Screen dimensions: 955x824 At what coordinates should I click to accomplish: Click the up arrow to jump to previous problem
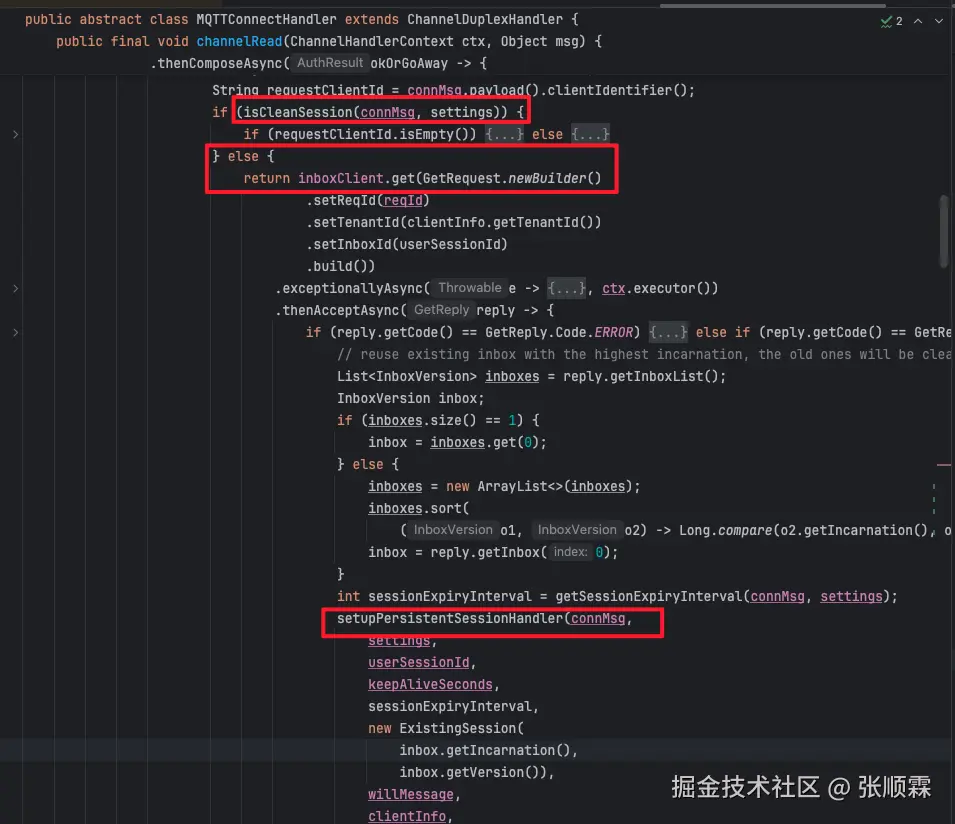pyautogui.click(x=917, y=20)
